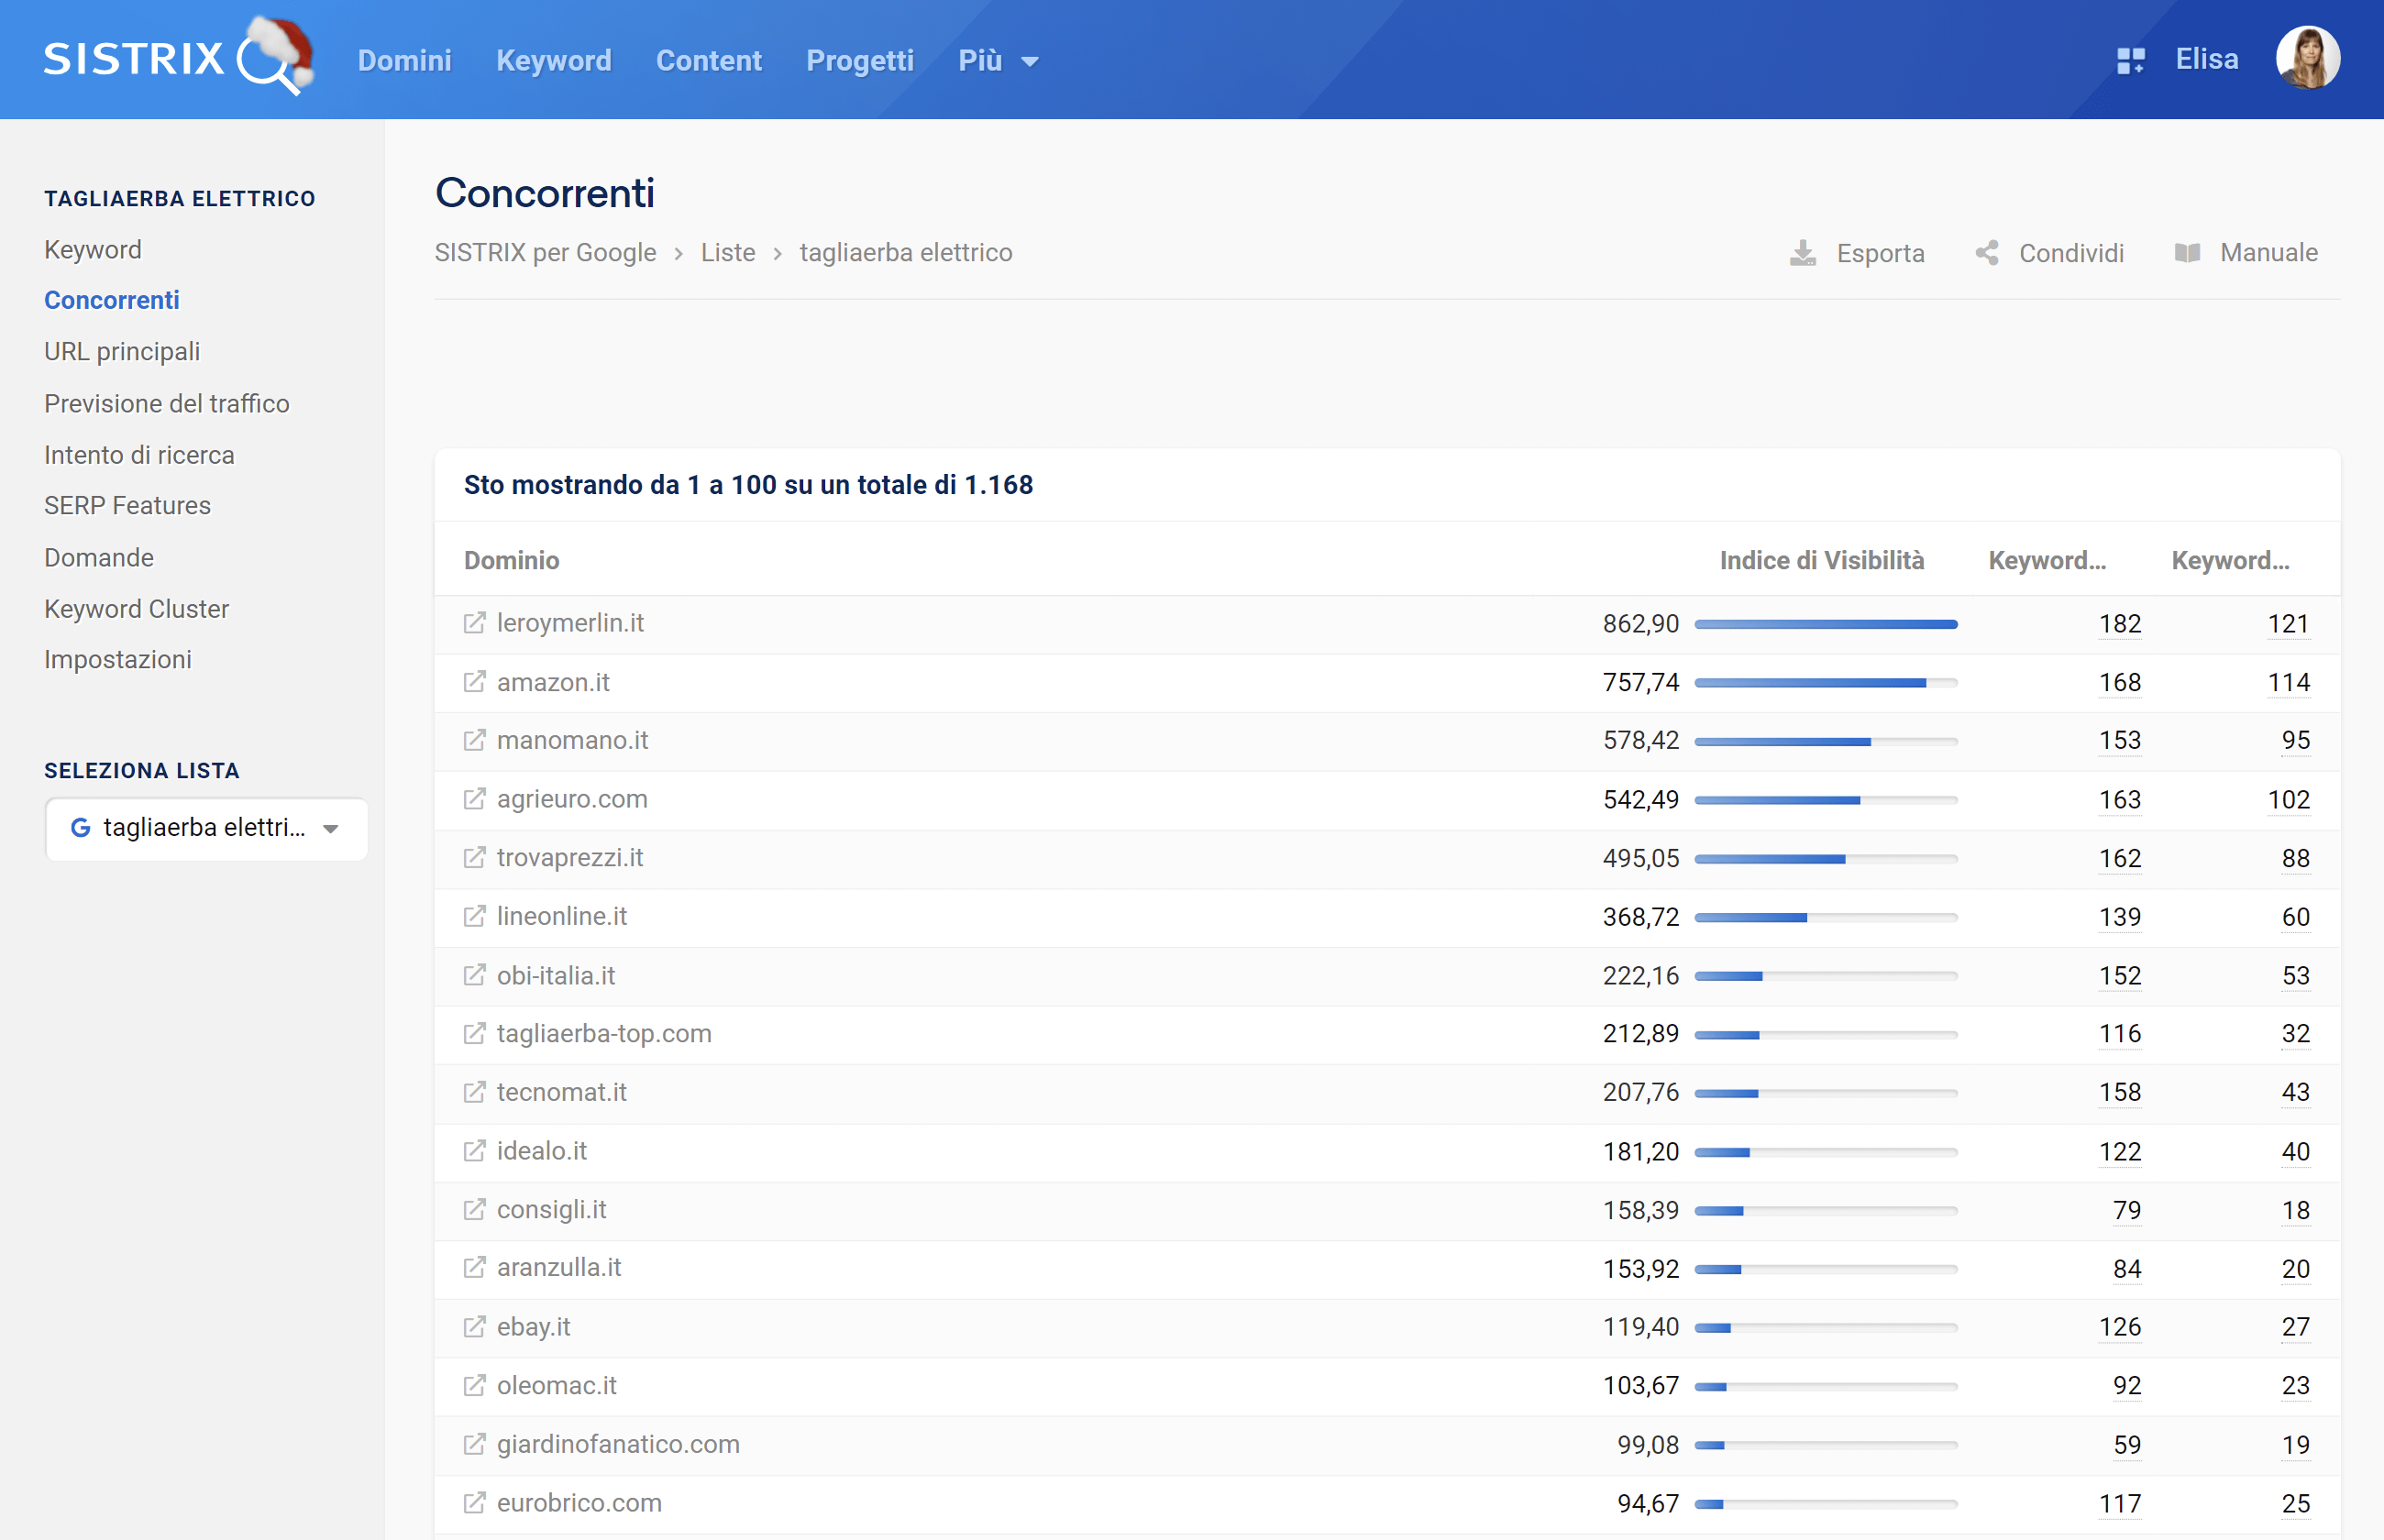The height and width of the screenshot is (1540, 2384).
Task: Open external link icon for manomano.it
Action: [474, 740]
